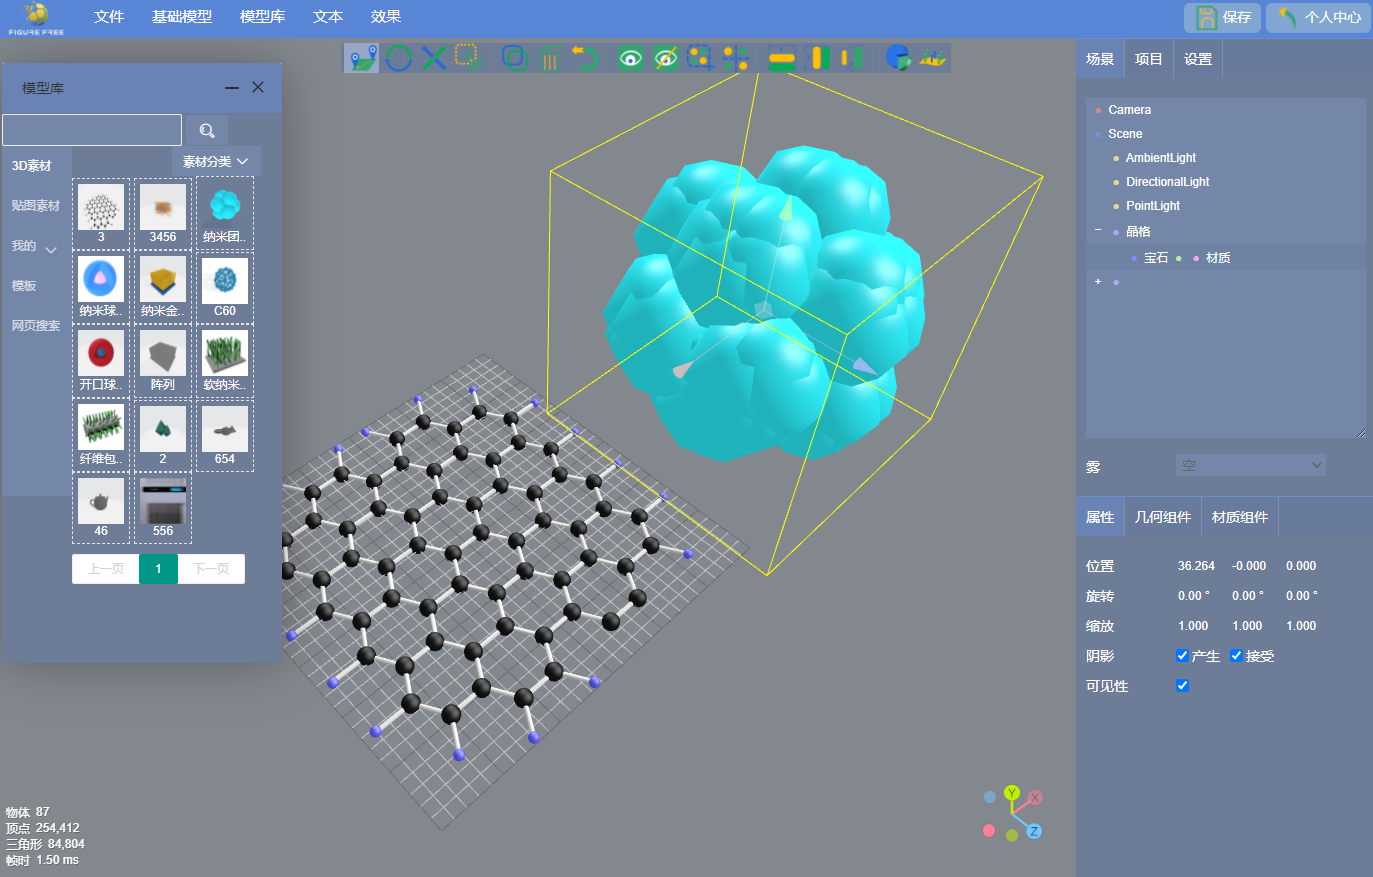Expand the 我的 sidebar section
The image size is (1373, 877).
pos(34,246)
